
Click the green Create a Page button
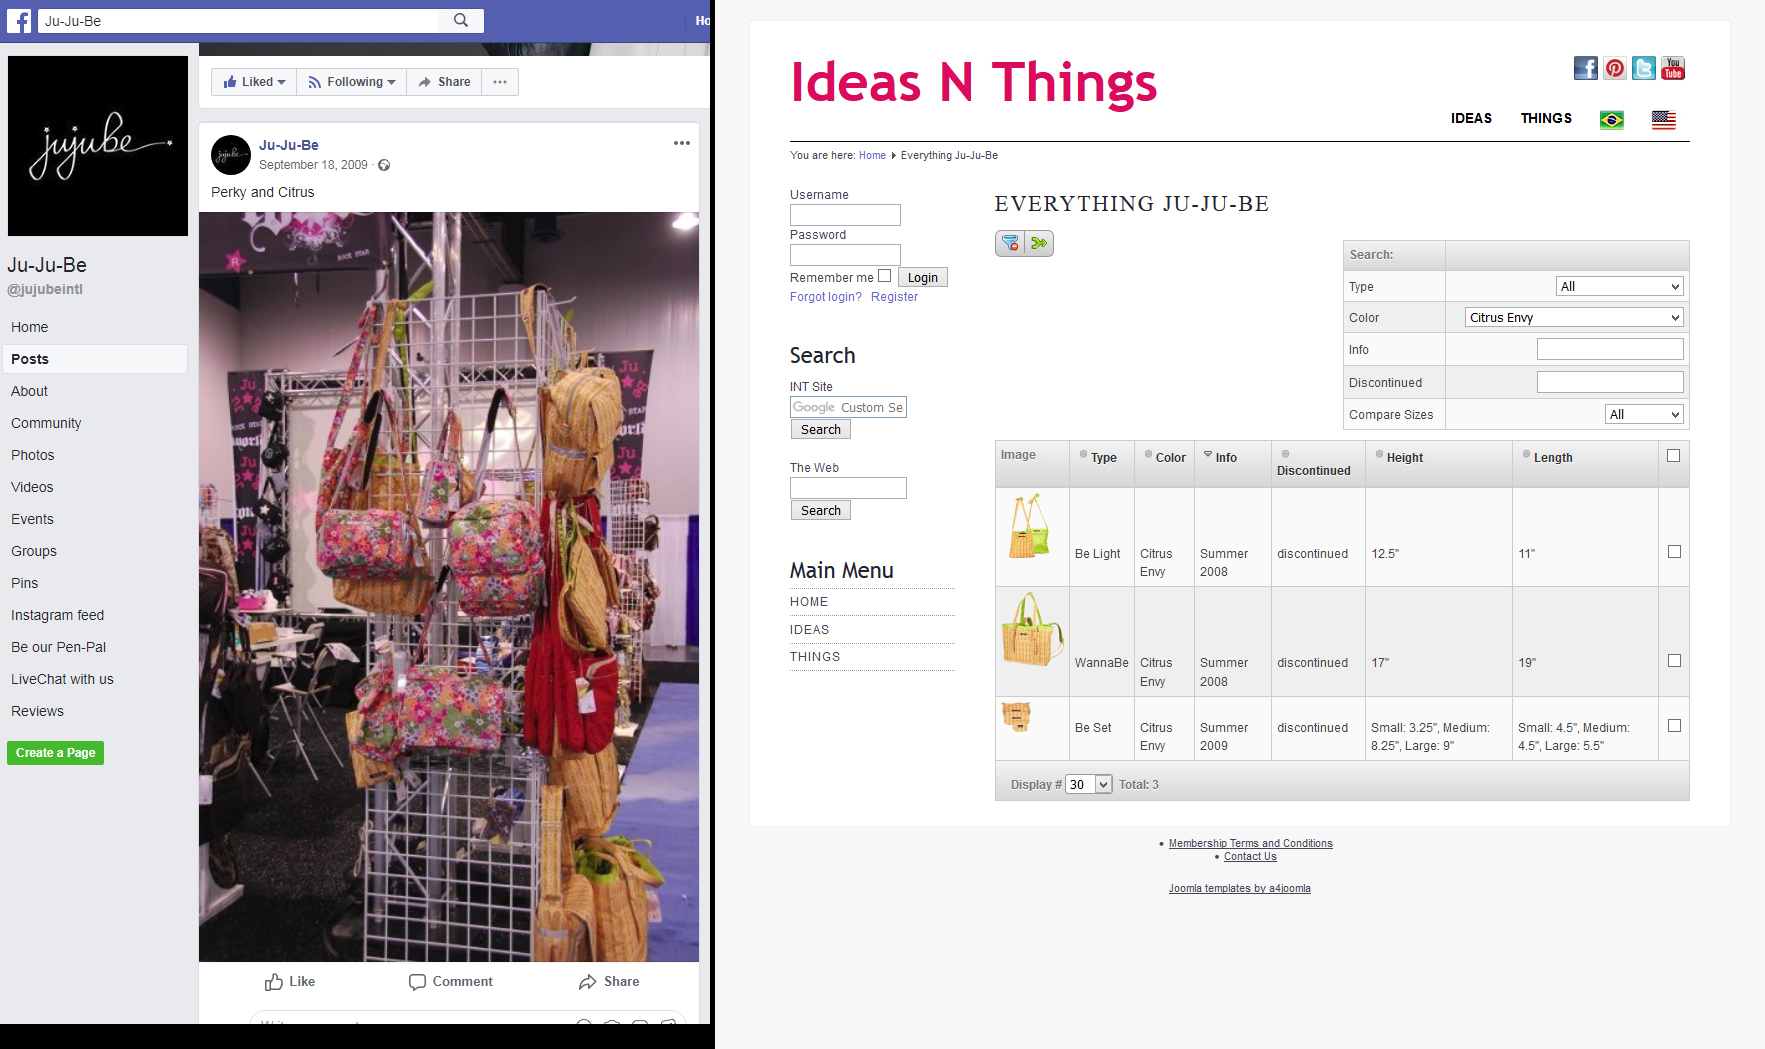tap(56, 753)
